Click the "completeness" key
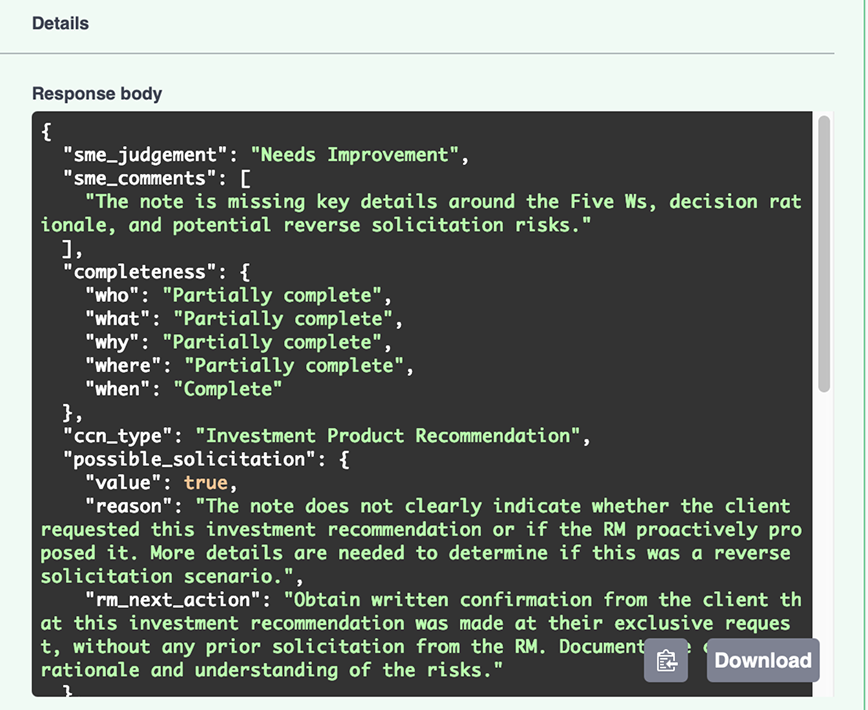Screen dimensions: 868x710 [140, 272]
